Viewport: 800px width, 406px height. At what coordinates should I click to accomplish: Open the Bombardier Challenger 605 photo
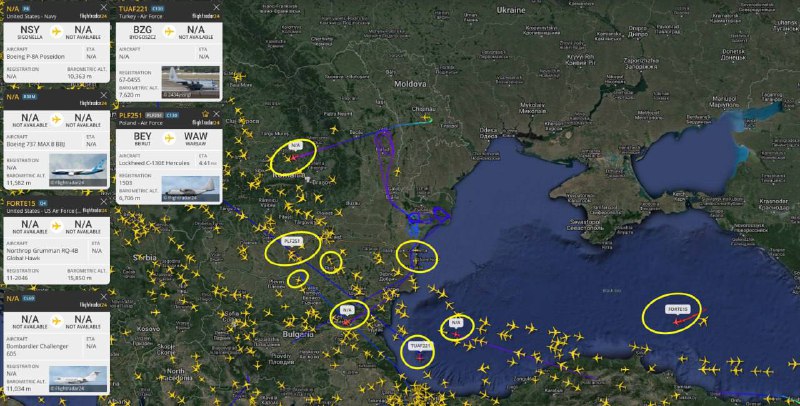pos(78,379)
